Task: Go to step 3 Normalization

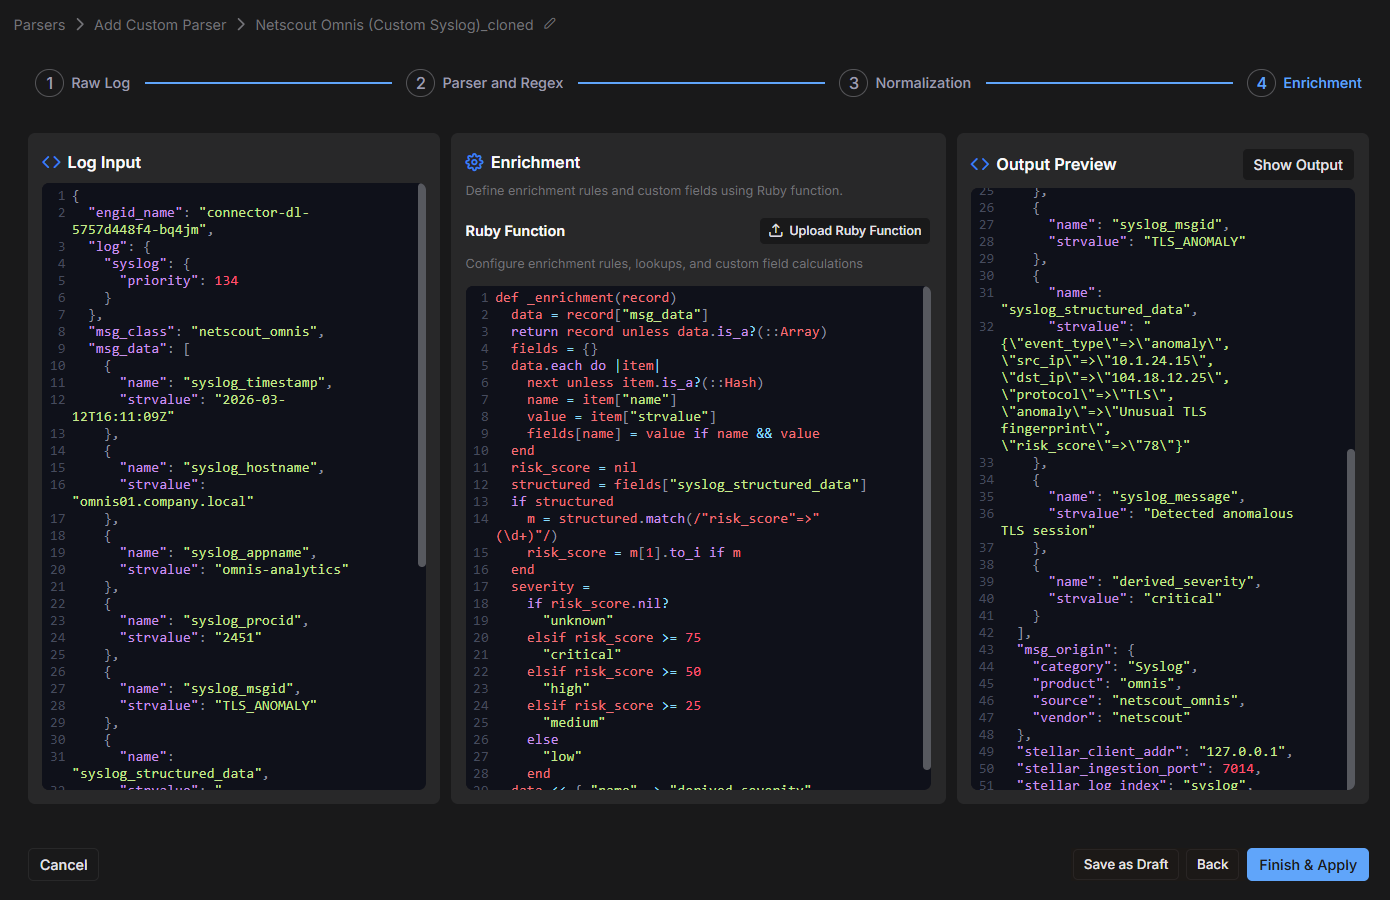Action: [905, 83]
